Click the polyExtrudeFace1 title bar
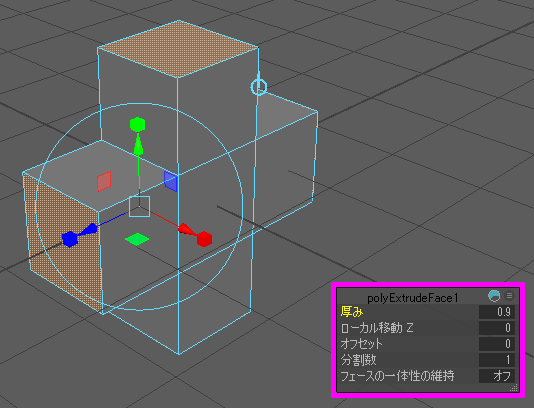The image size is (534, 408). (x=412, y=298)
